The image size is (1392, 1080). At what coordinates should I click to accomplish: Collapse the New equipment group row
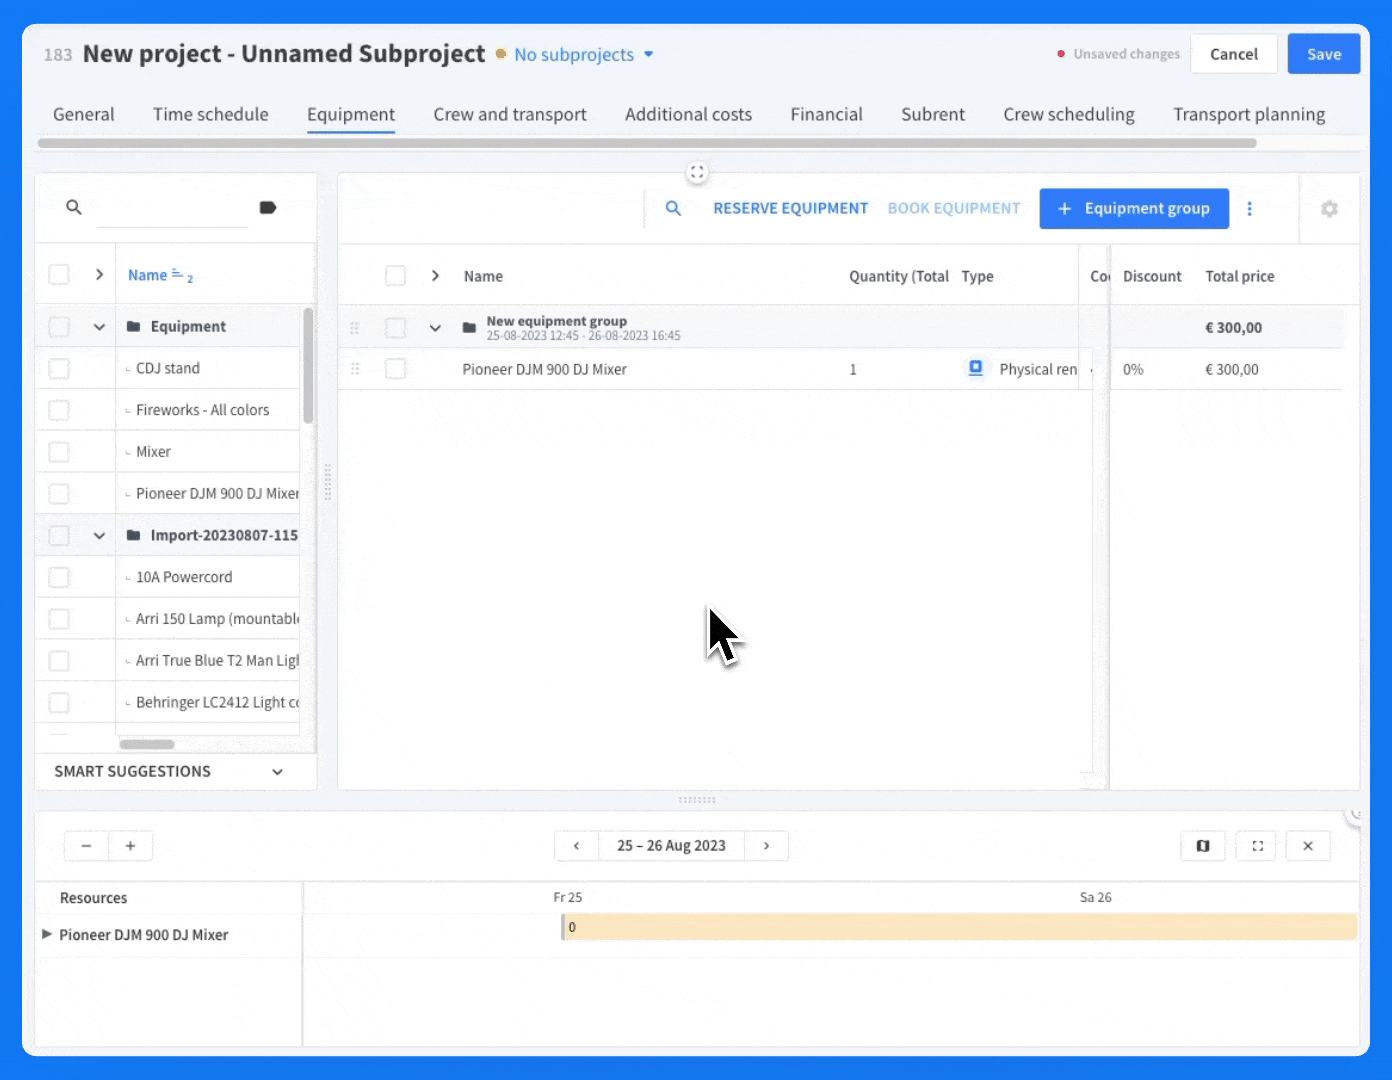coord(435,327)
